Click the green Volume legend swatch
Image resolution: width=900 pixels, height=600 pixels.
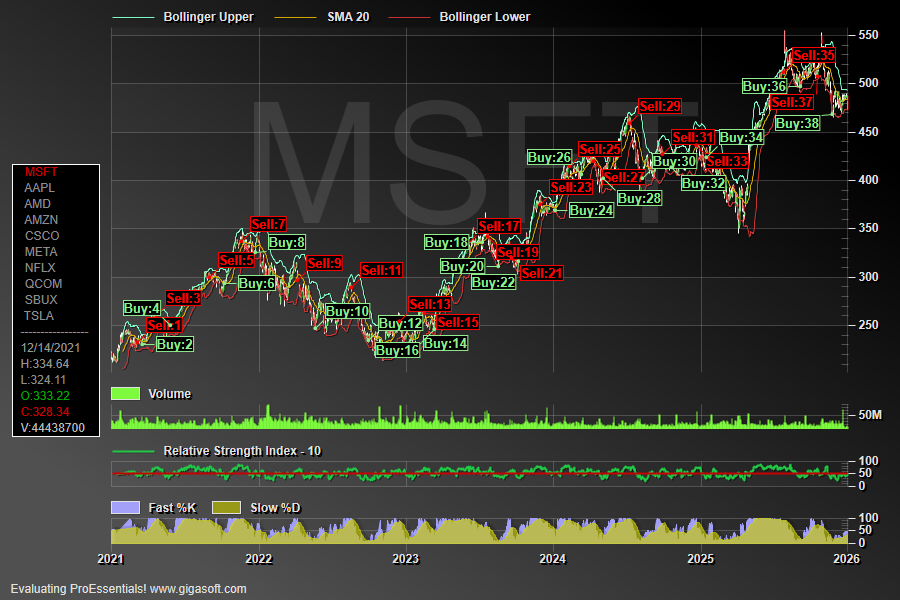click(125, 393)
